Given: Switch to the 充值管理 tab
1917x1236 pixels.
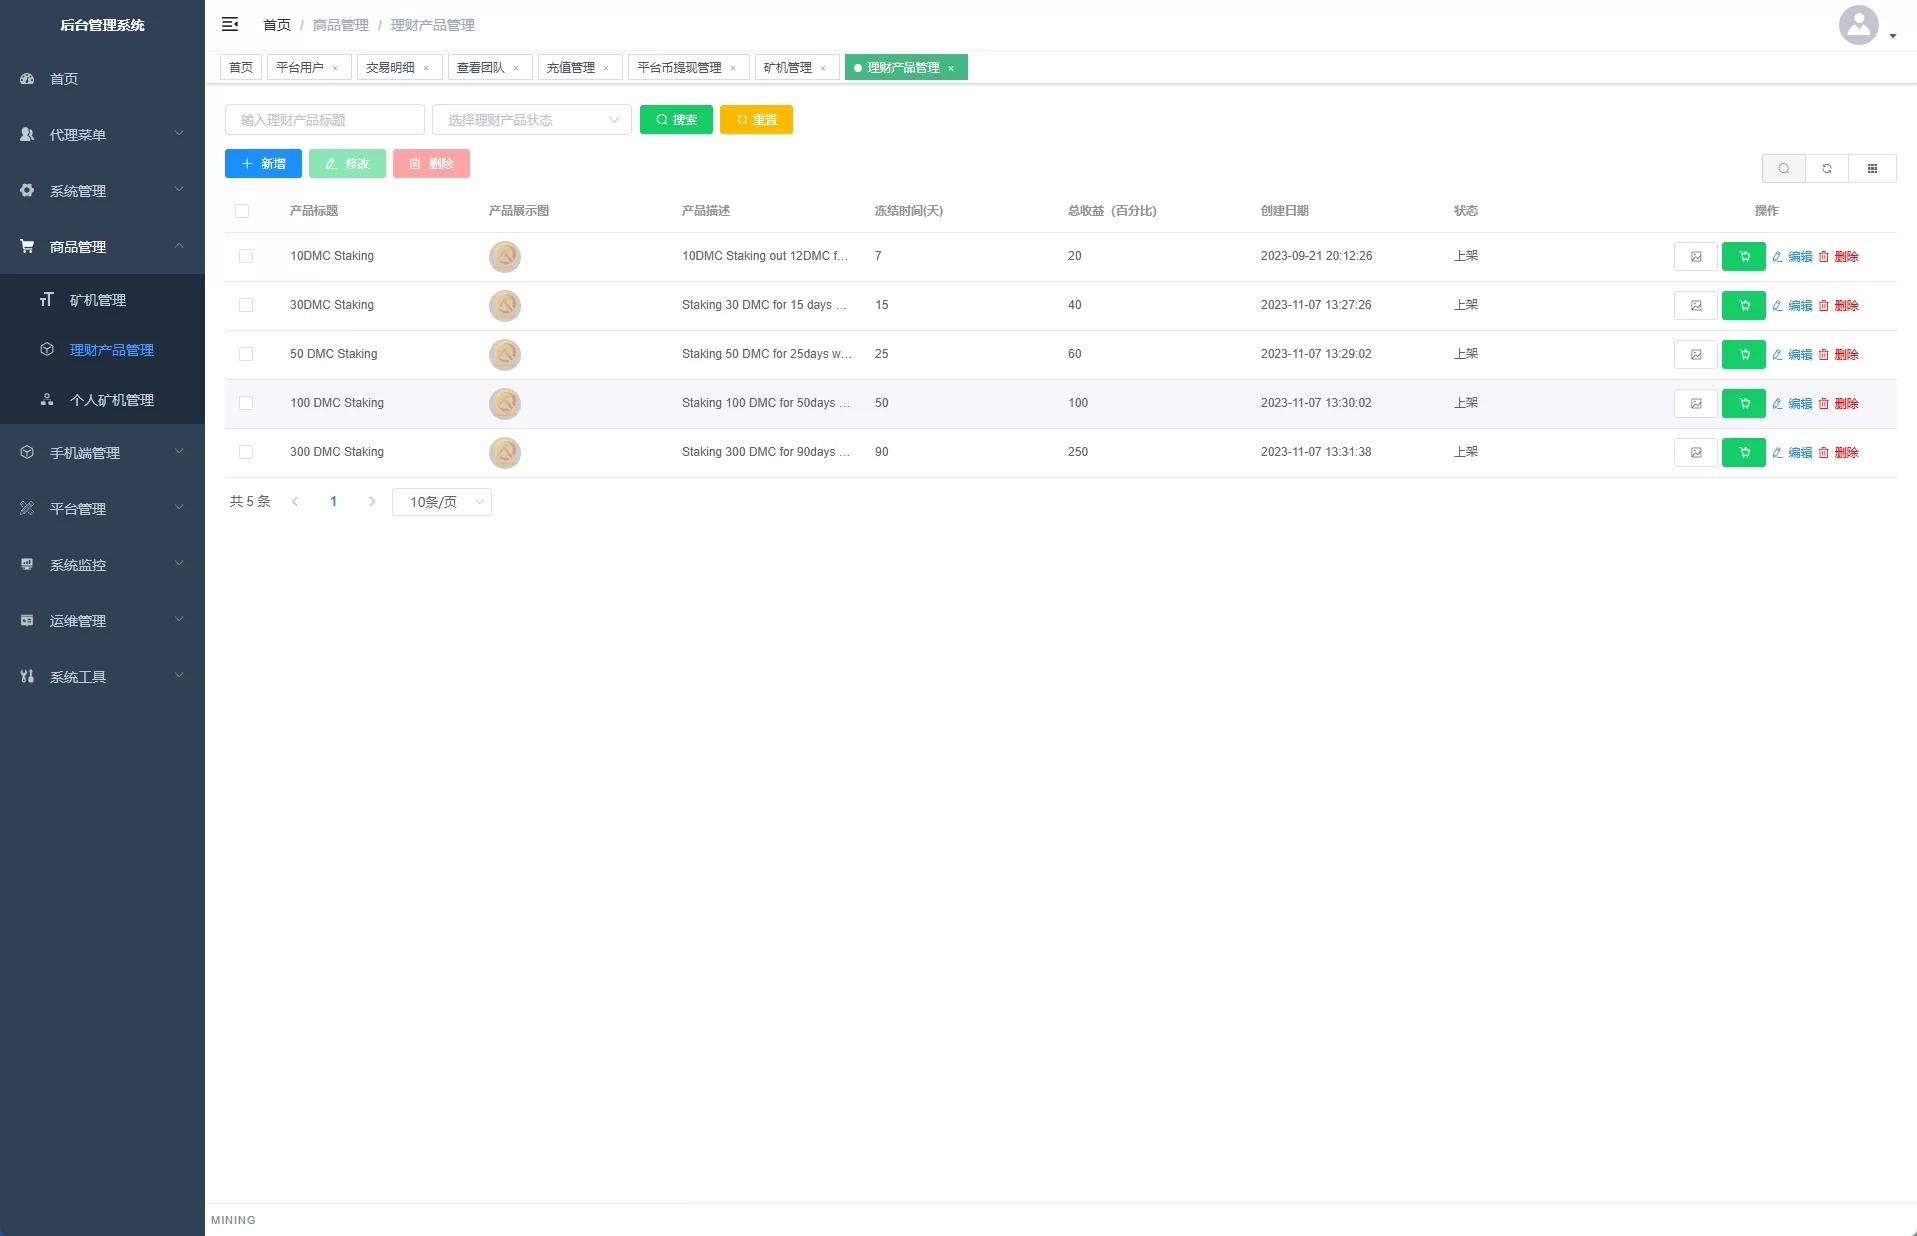Looking at the screenshot, I should pyautogui.click(x=571, y=68).
